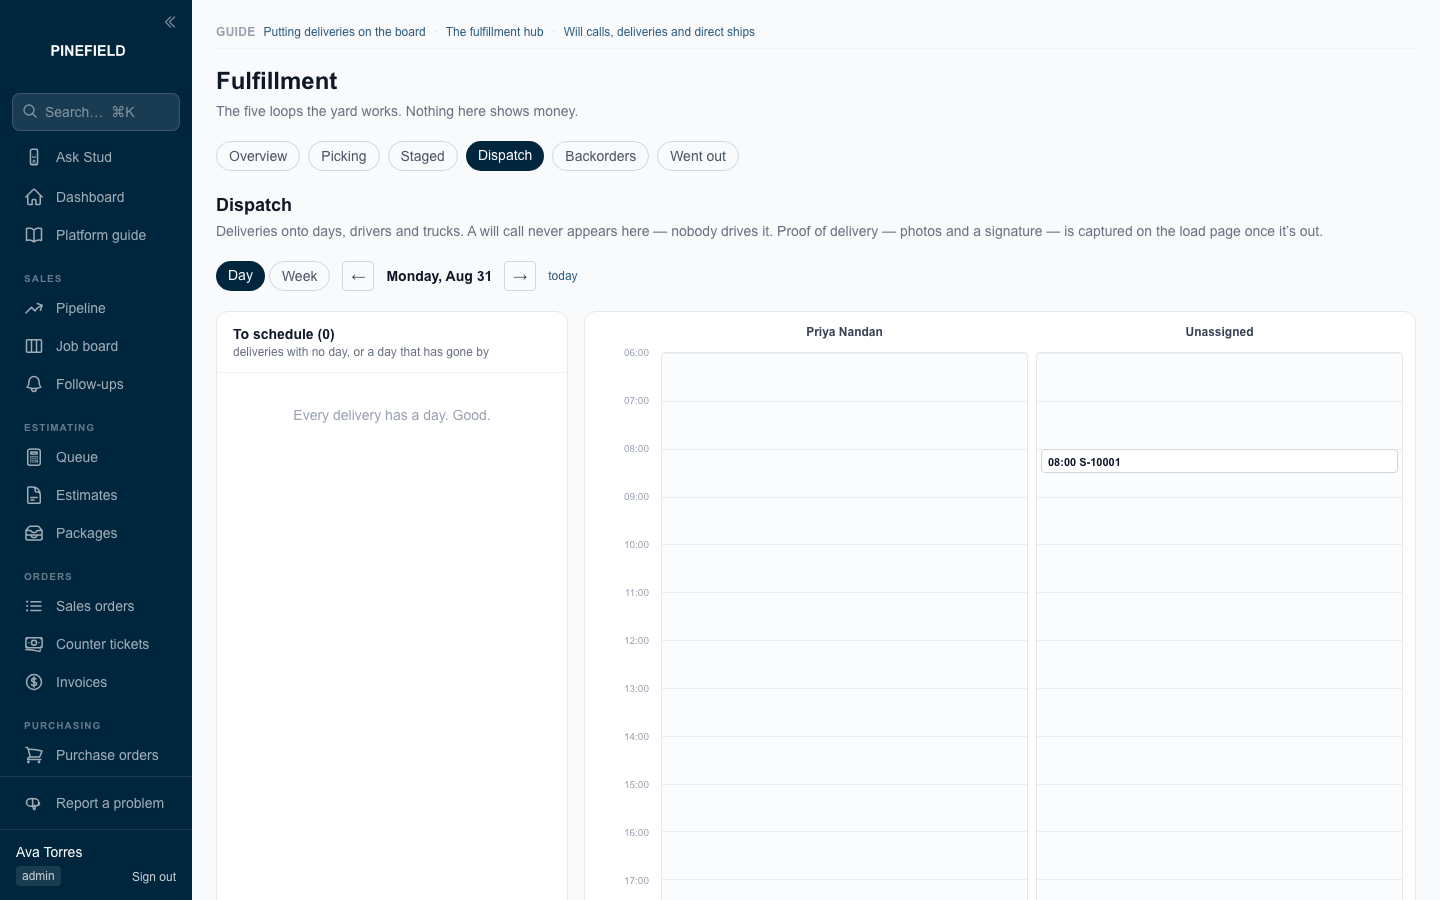Open Follow-ups
Image resolution: width=1440 pixels, height=900 pixels.
click(96, 384)
